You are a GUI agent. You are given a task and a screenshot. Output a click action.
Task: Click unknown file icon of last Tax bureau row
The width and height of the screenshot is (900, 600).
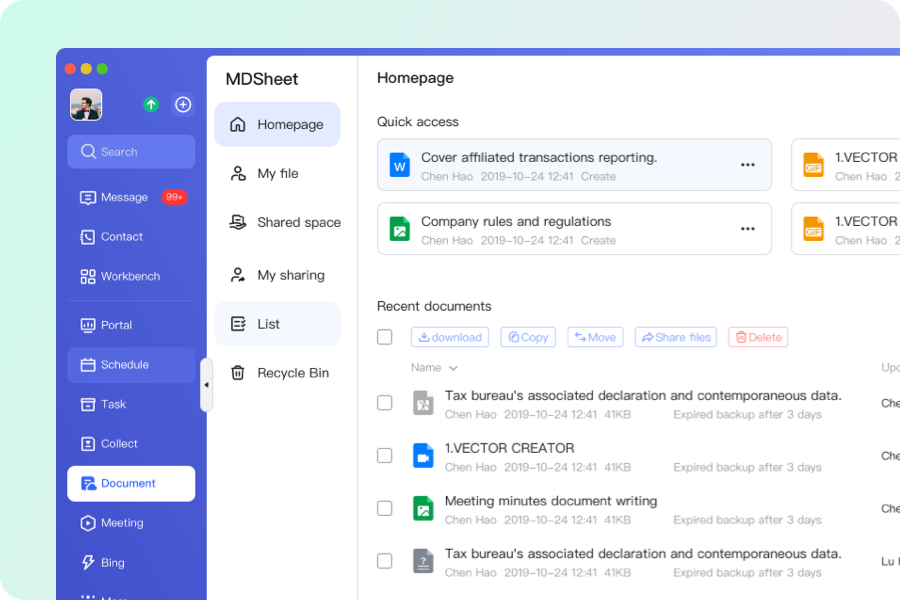[x=423, y=561]
